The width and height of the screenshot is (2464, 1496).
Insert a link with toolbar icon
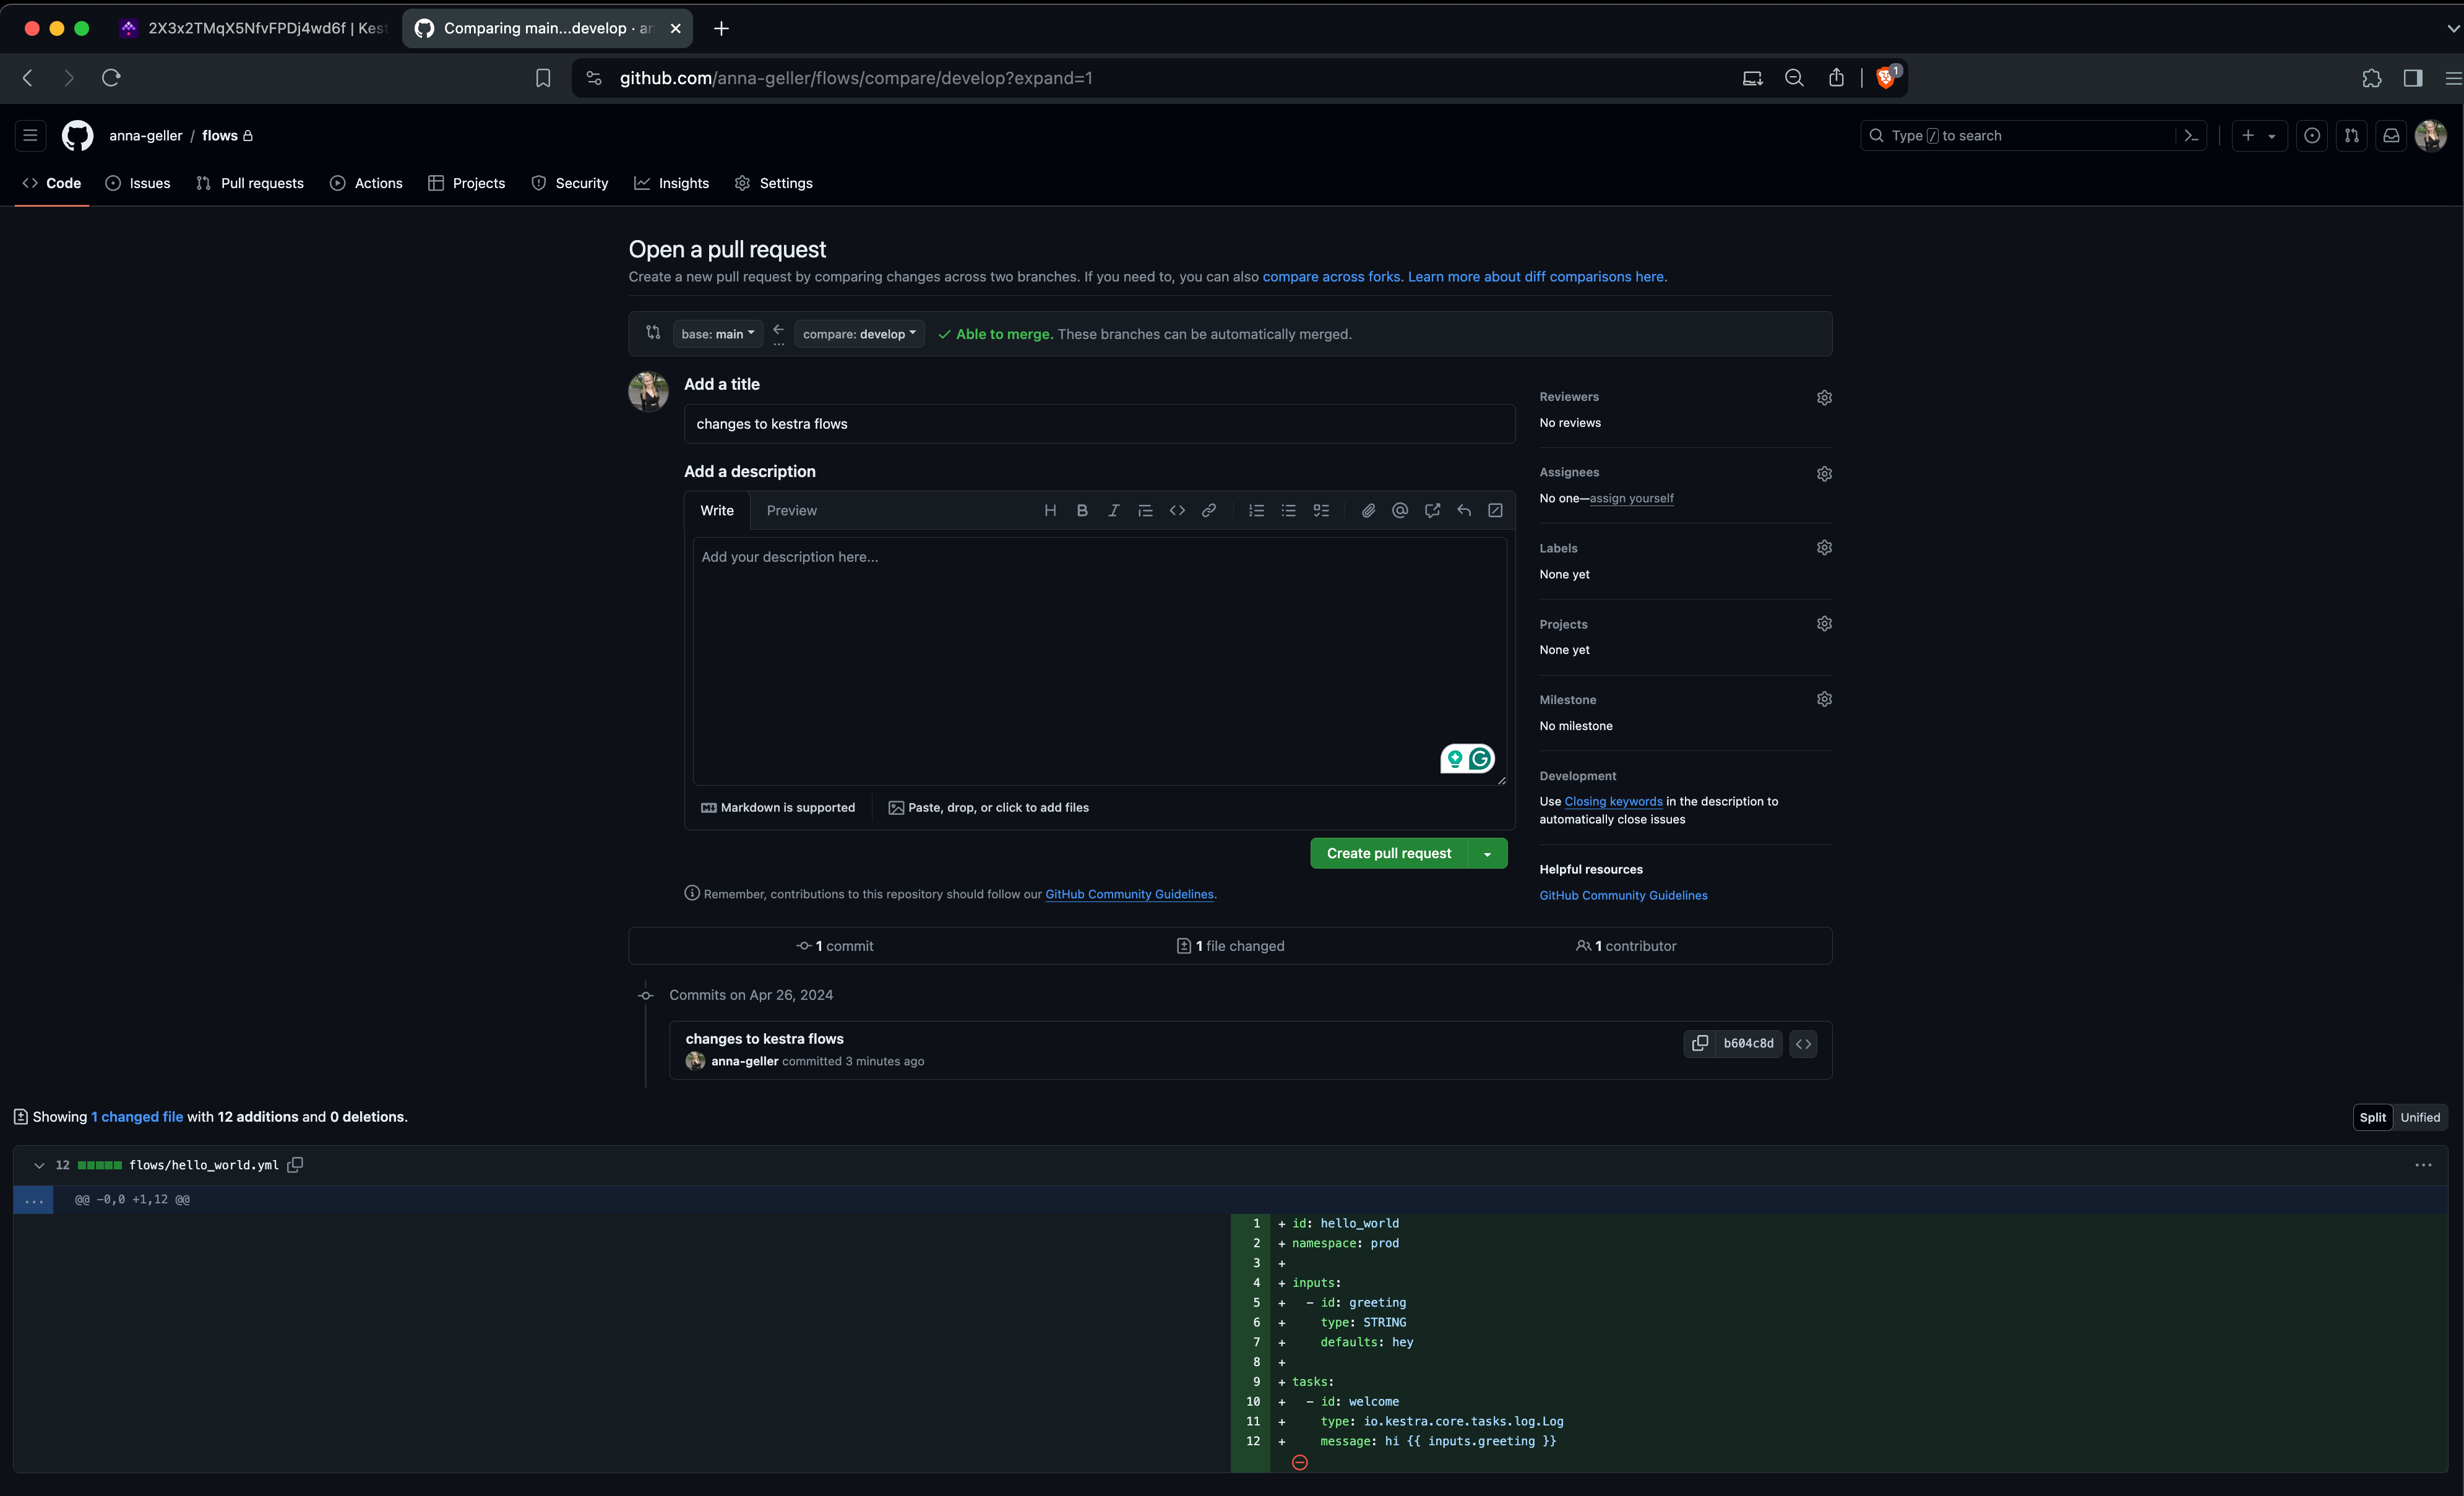(x=1209, y=511)
